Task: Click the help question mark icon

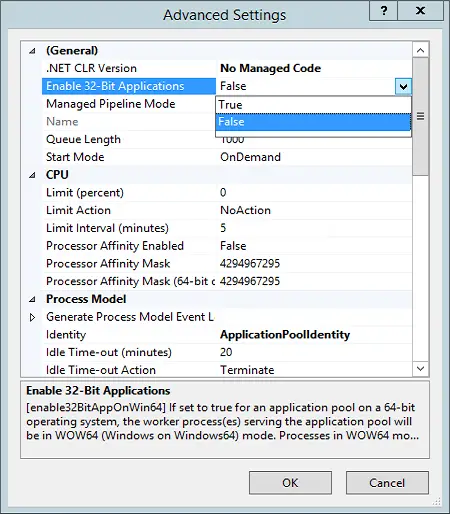Action: (383, 11)
